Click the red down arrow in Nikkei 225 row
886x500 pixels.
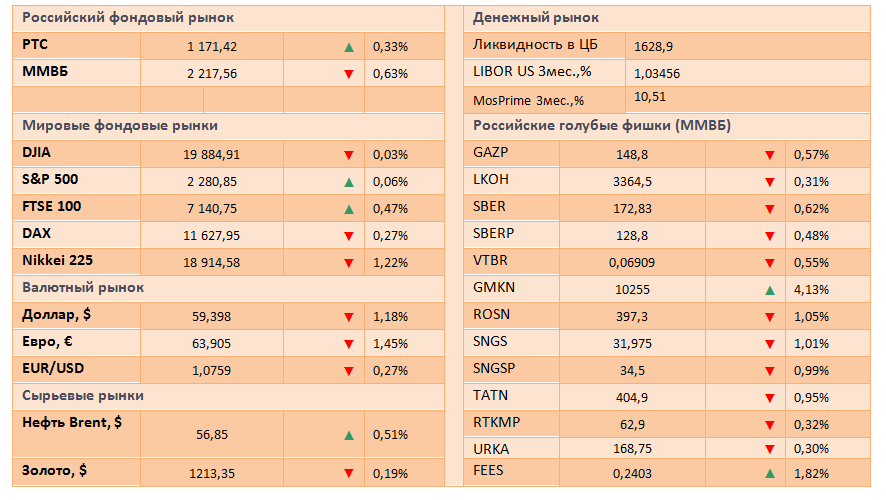click(348, 263)
